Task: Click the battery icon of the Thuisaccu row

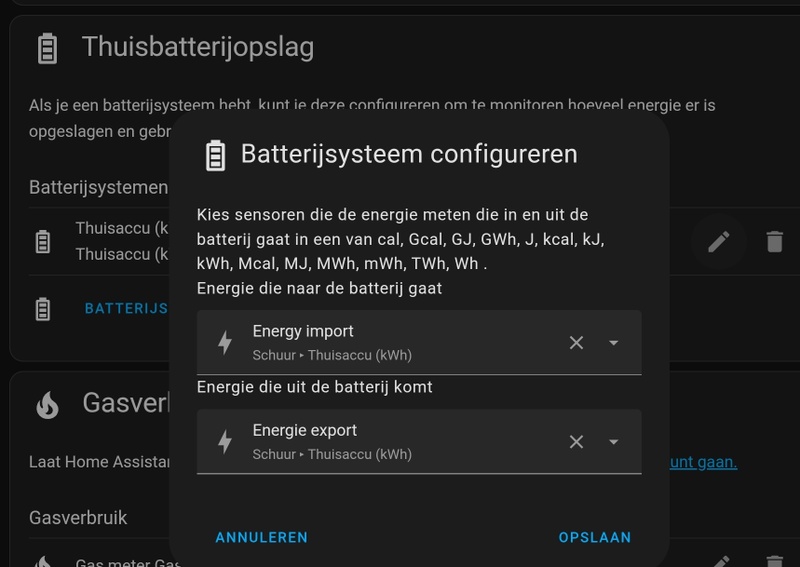Action: pyautogui.click(x=42, y=241)
